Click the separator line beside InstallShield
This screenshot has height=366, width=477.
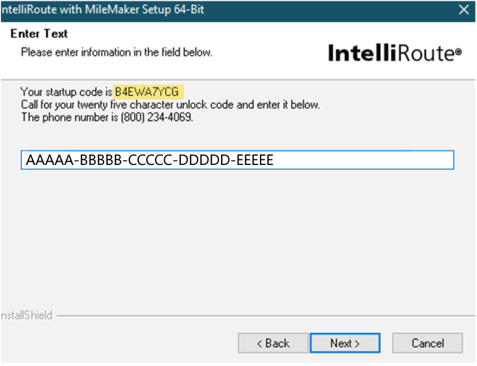pos(266,315)
